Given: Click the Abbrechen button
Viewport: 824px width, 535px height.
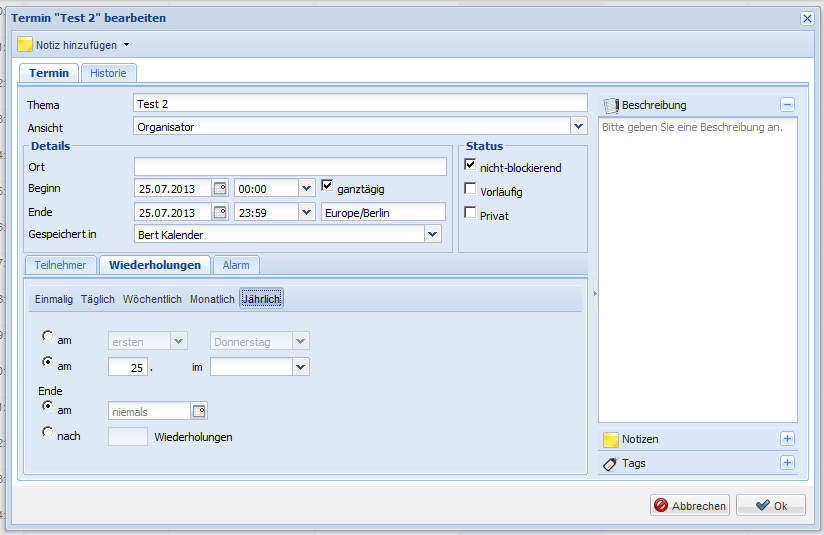Looking at the screenshot, I should coord(689,506).
